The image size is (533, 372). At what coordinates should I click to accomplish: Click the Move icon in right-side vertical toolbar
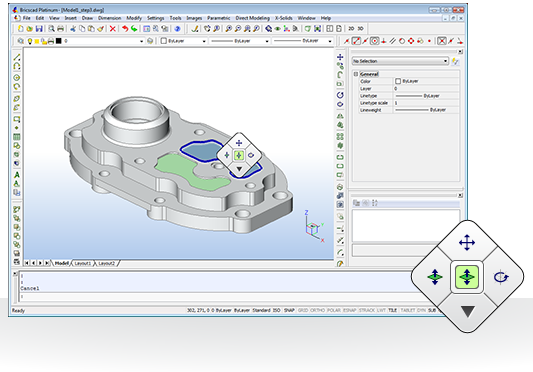pos(340,57)
